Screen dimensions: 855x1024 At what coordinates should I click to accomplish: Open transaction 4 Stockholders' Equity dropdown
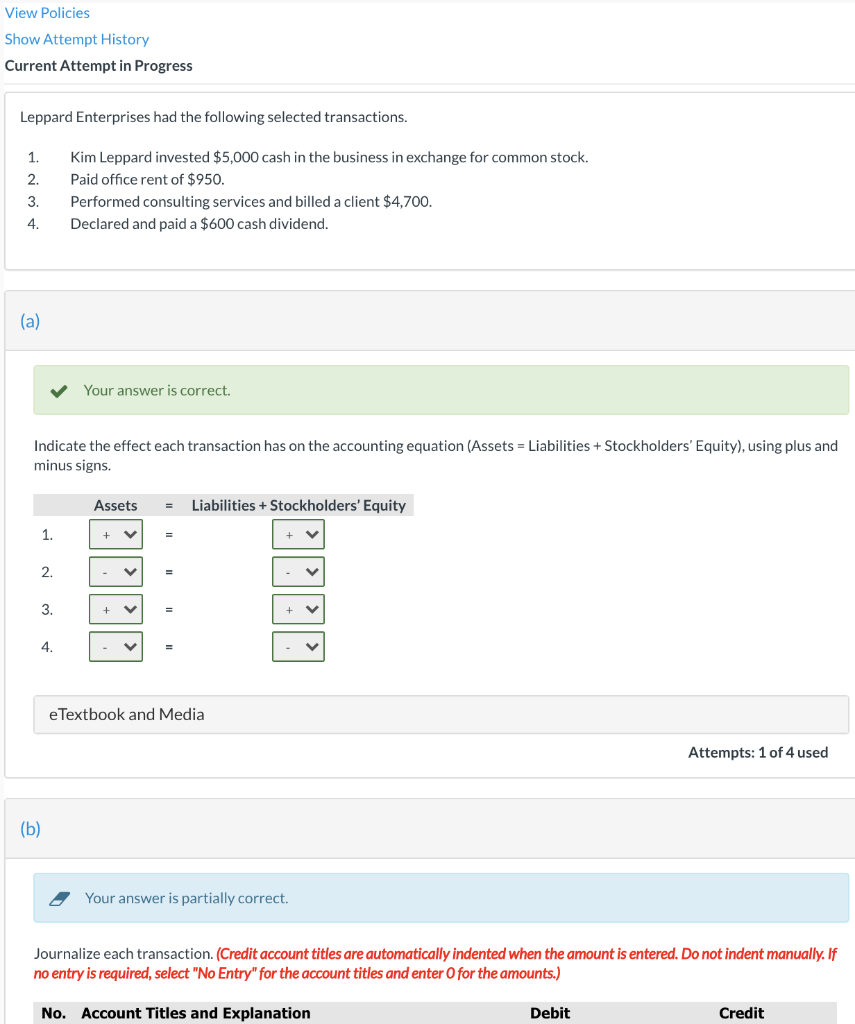298,646
